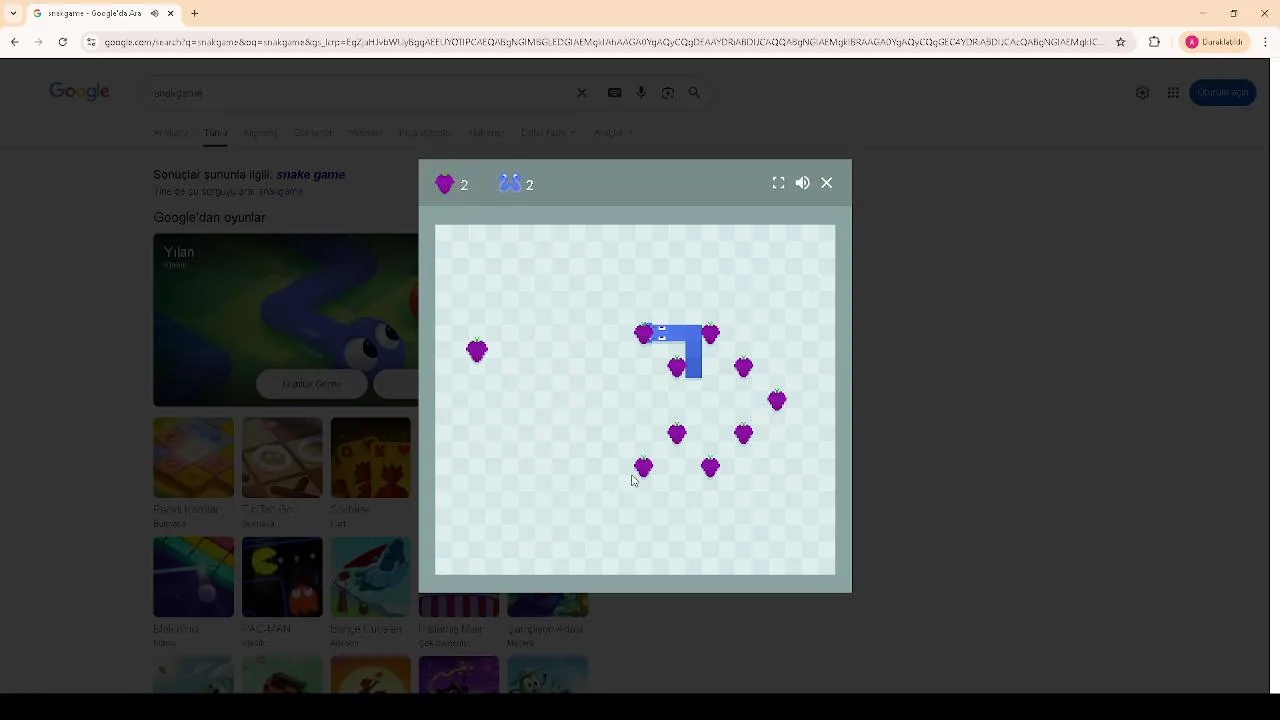The width and height of the screenshot is (1280, 720).
Task: Clear the Google search box text
Action: click(582, 93)
